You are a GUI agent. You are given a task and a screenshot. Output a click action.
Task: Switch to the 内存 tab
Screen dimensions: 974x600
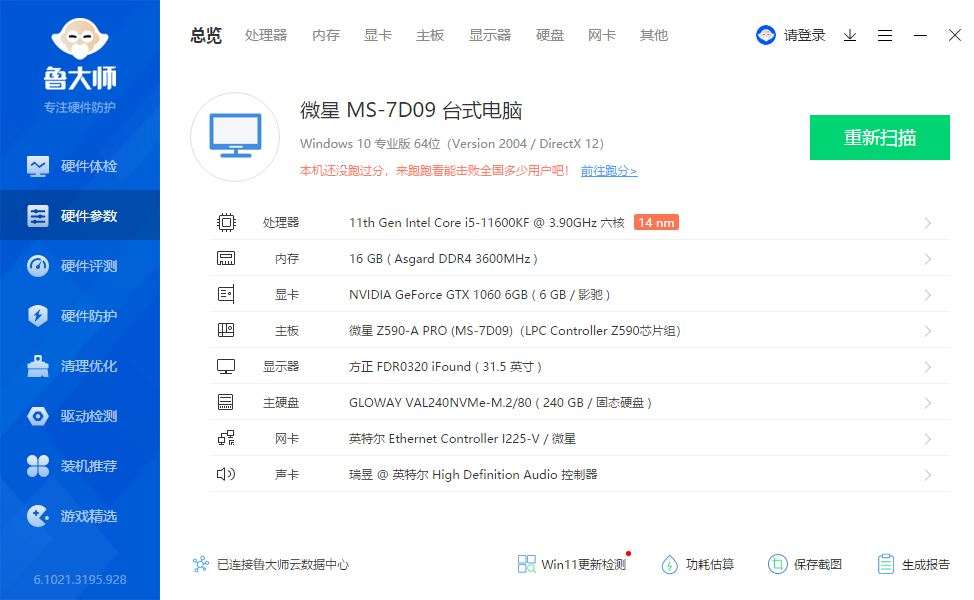pos(325,35)
